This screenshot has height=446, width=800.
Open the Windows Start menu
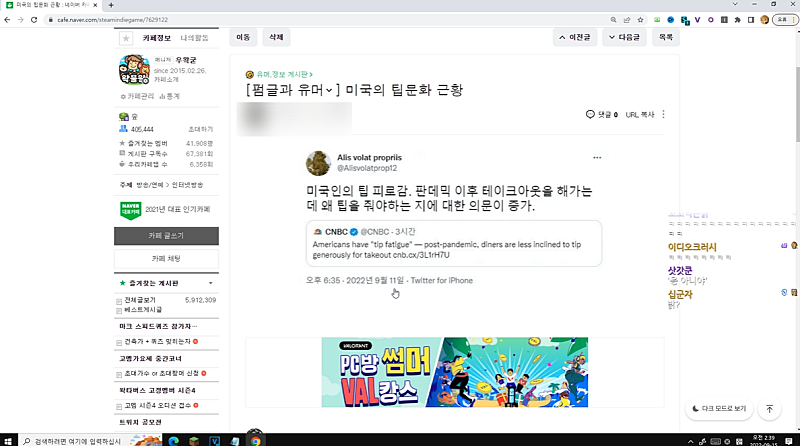click(x=7, y=441)
